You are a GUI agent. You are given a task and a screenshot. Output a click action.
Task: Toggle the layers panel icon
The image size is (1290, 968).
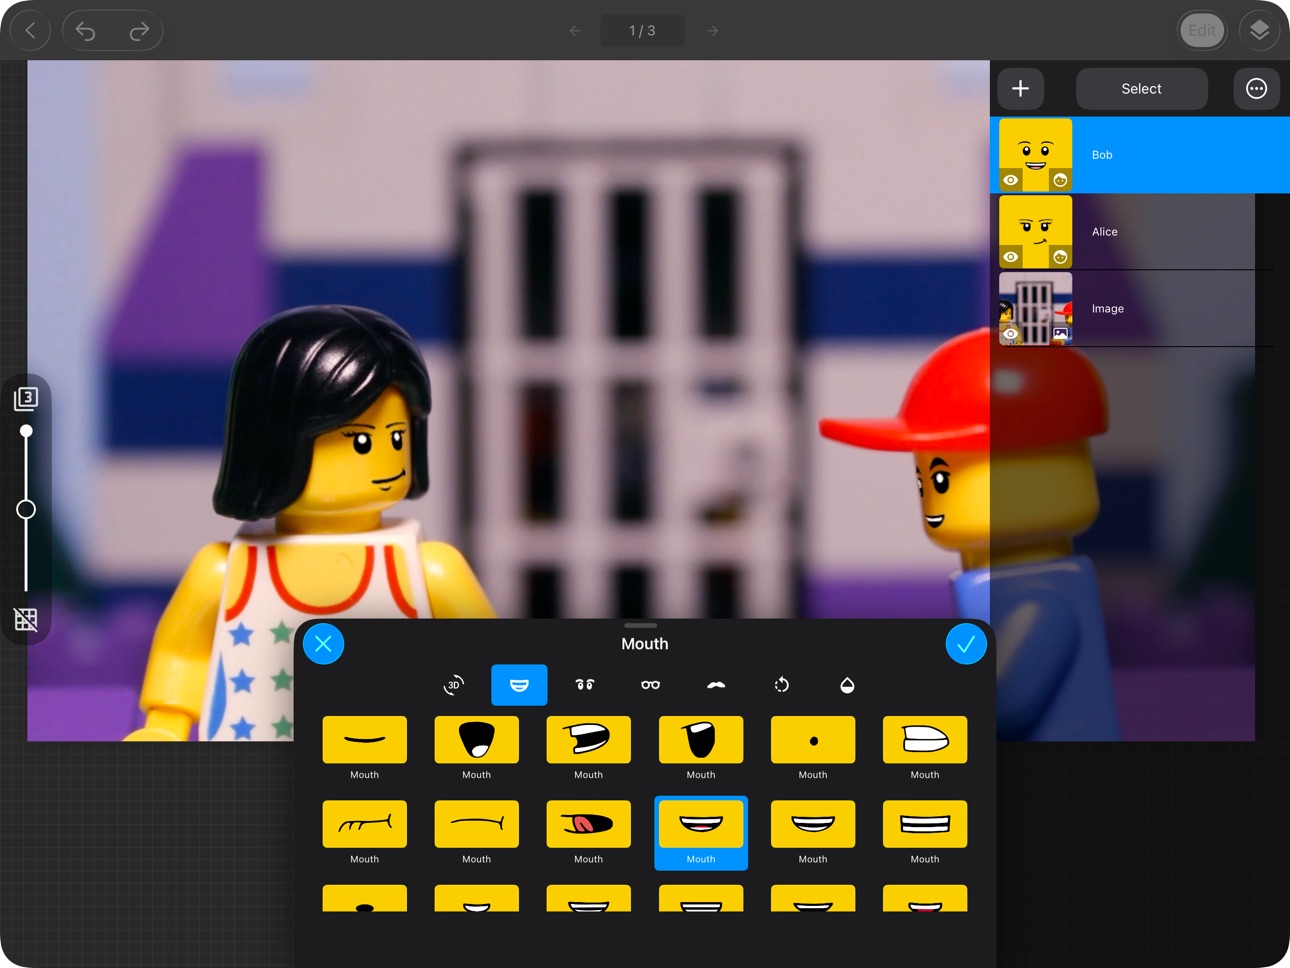pos(1259,31)
